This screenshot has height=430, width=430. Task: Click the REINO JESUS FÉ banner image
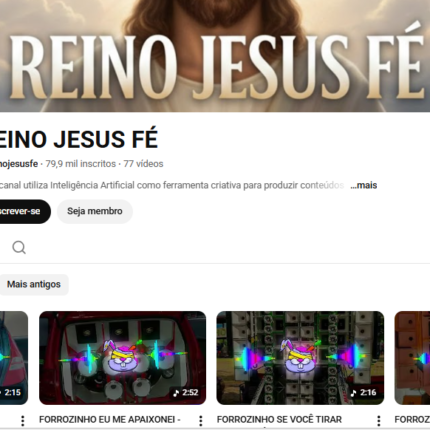(x=215, y=56)
